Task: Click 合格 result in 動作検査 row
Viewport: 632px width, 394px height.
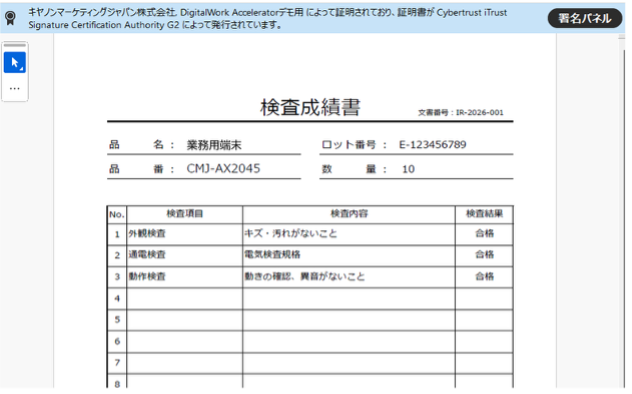Action: click(484, 277)
